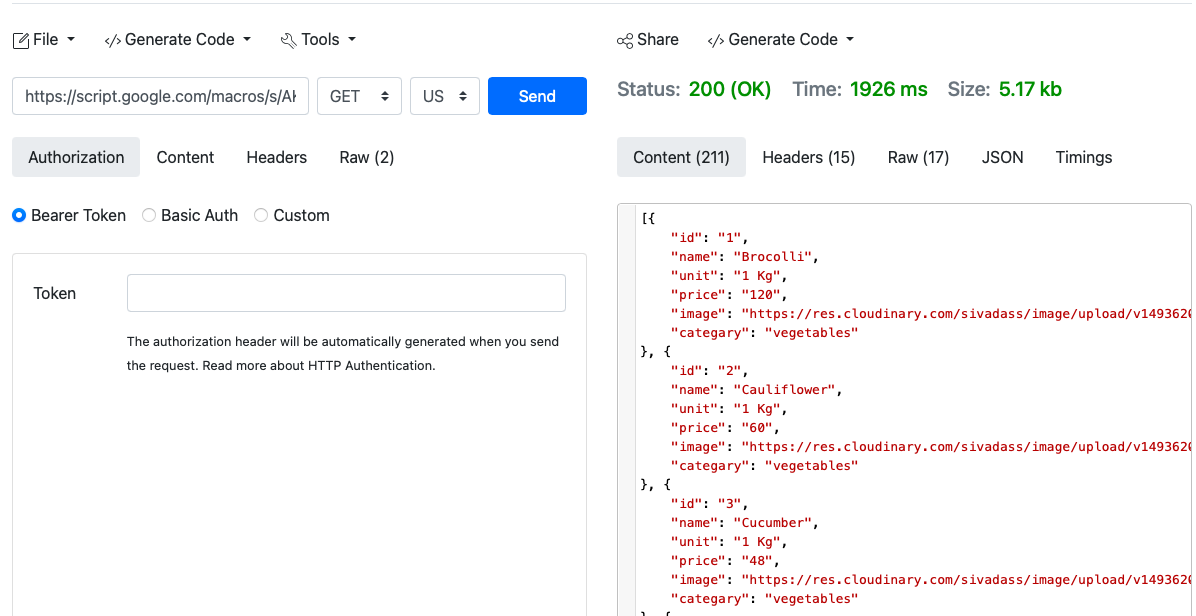Click the File edit icon
Screen dimensions: 1196x616
tap(20, 40)
